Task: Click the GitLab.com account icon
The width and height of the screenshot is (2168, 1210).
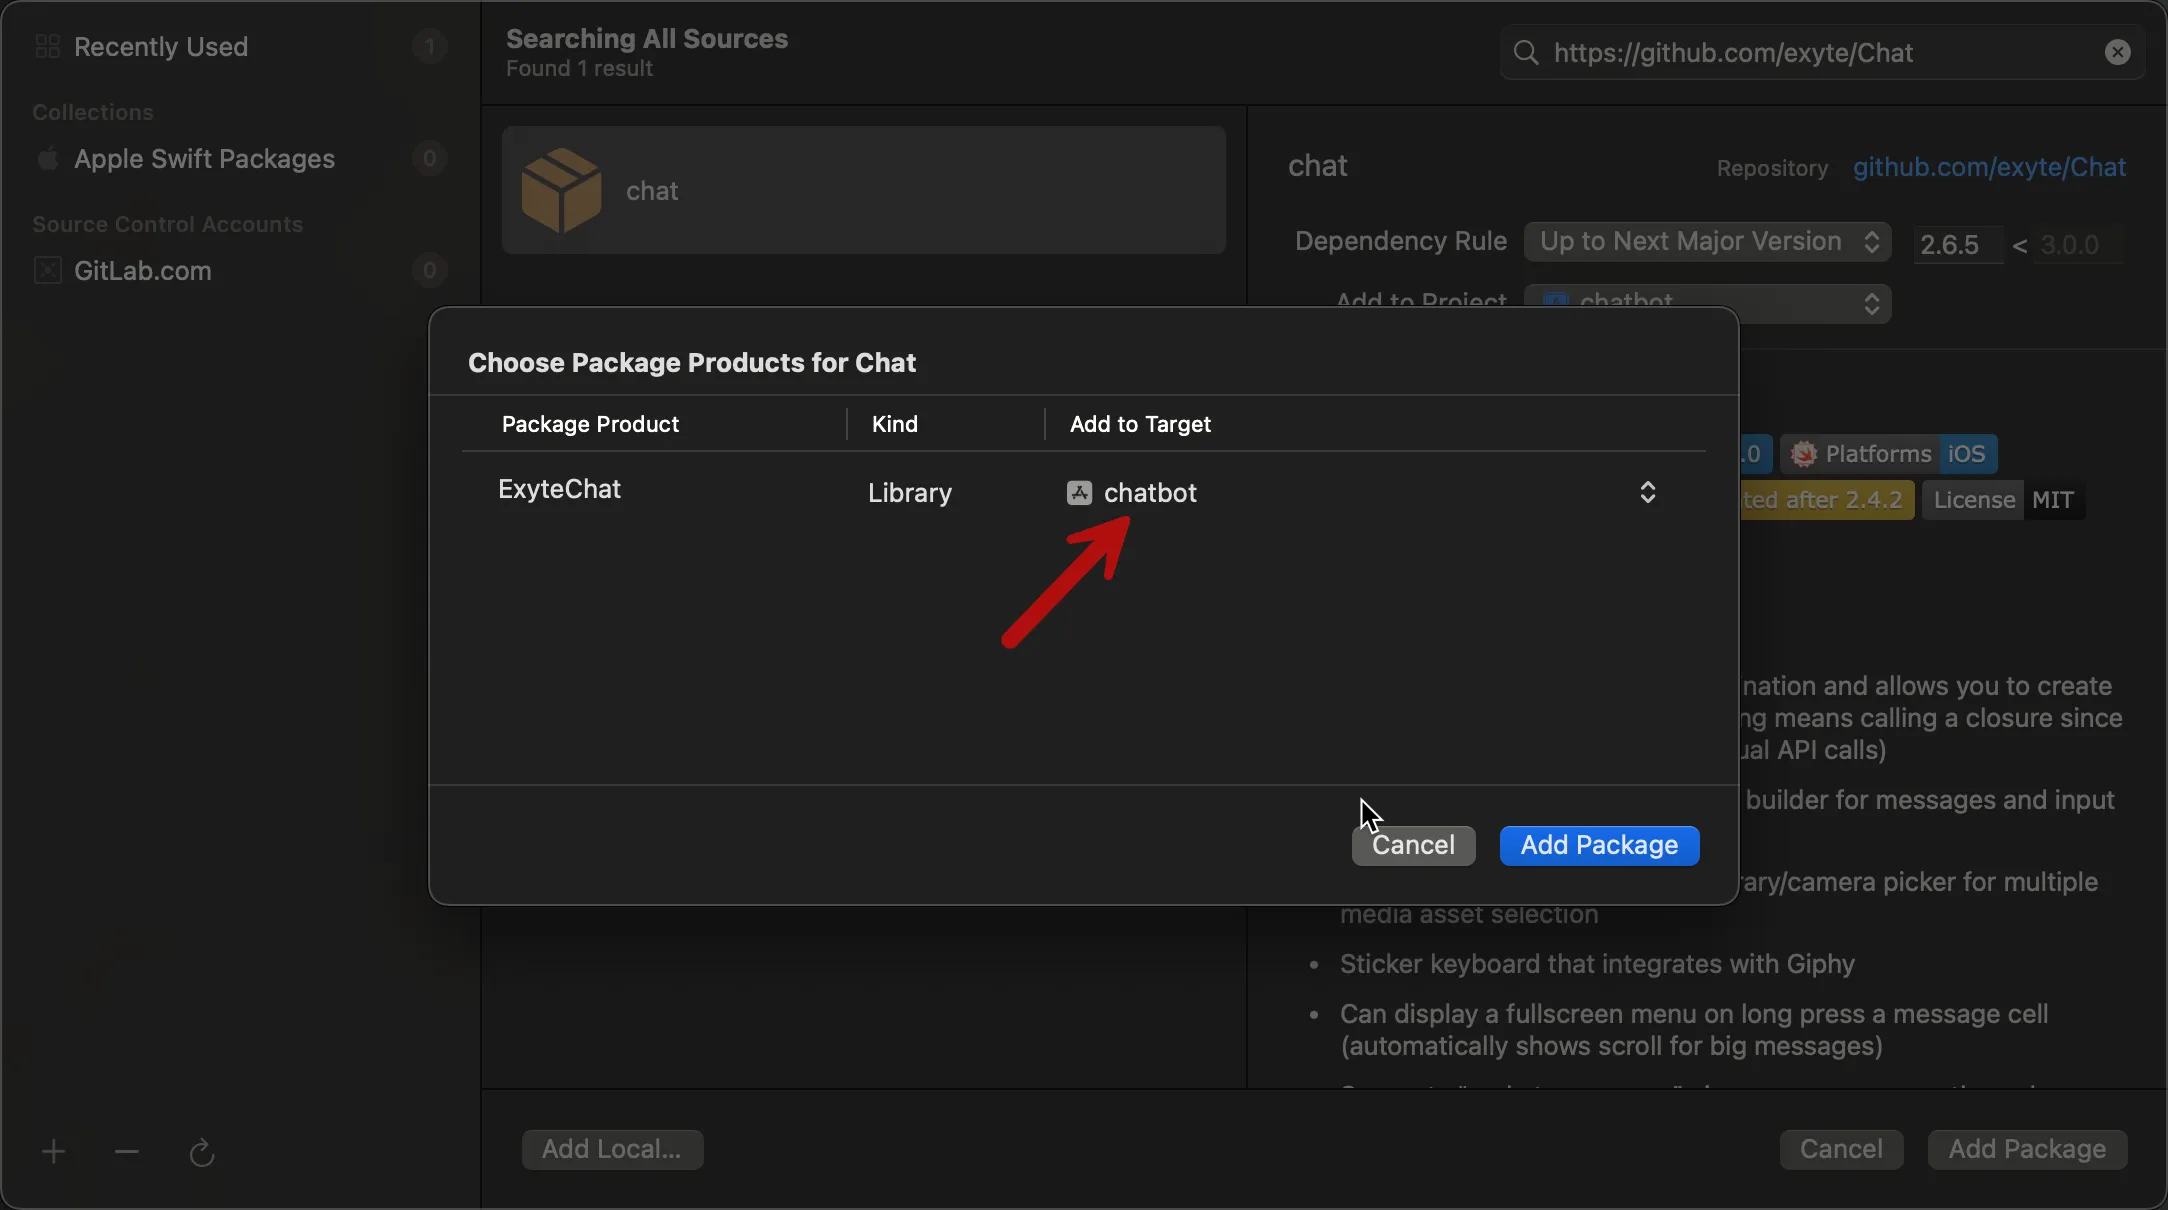Action: pos(47,271)
